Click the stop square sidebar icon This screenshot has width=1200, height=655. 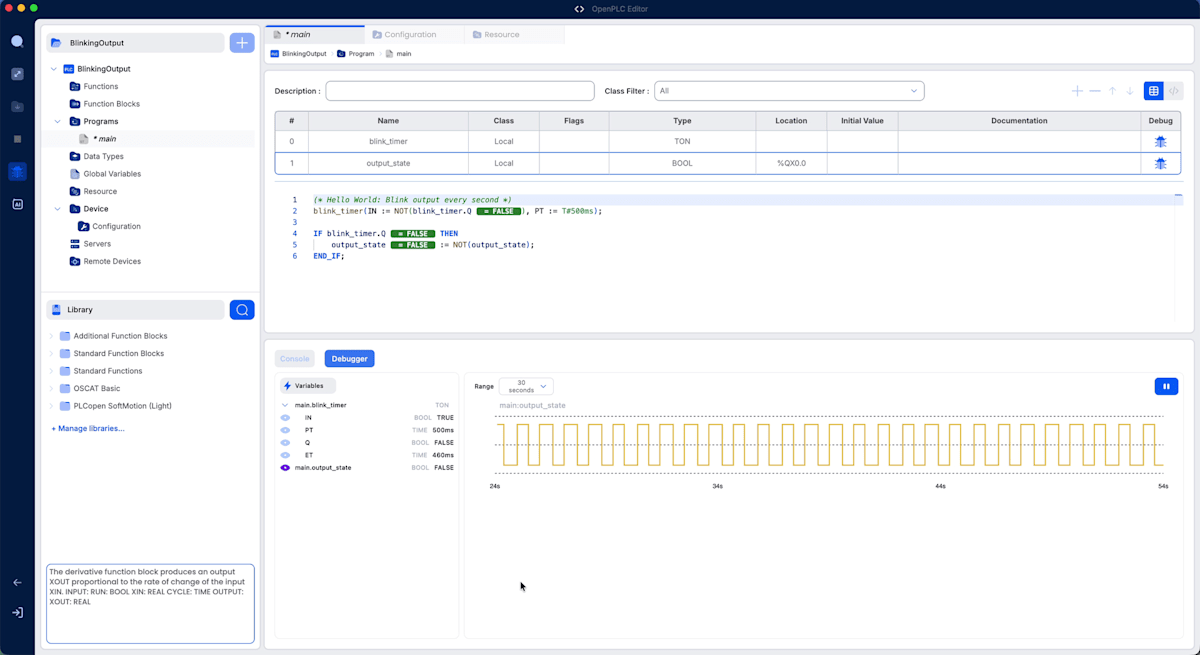click(x=17, y=139)
